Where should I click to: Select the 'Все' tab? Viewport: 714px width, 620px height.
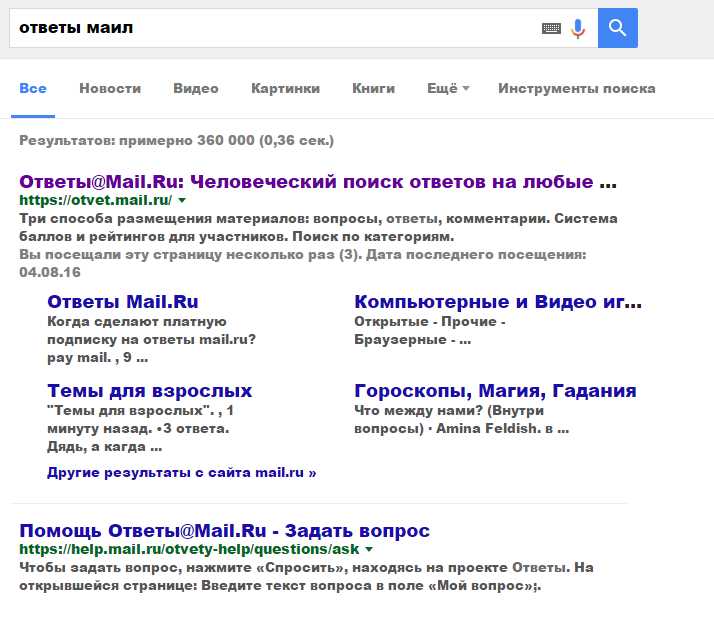(33, 88)
